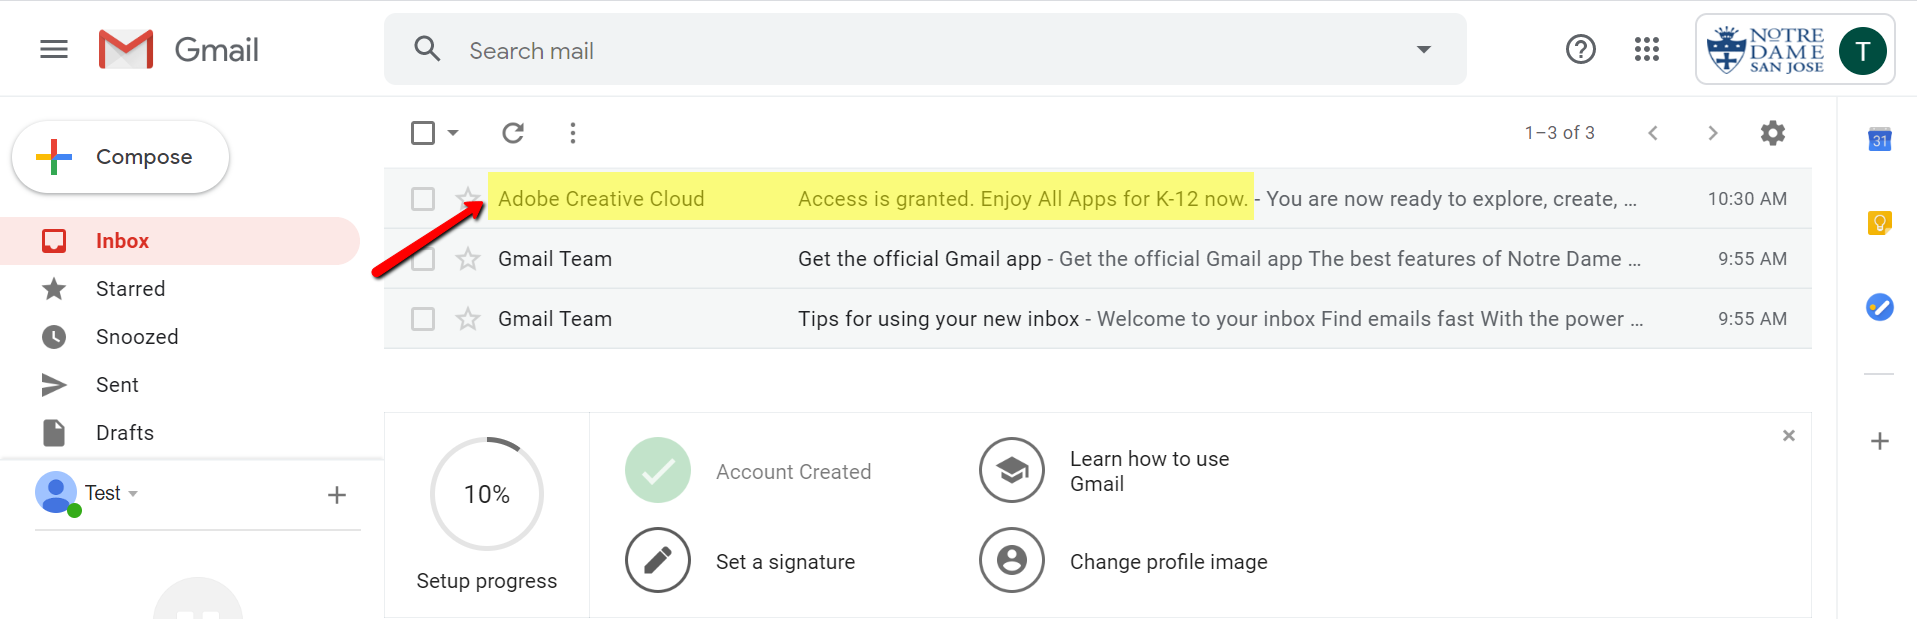Star the Adobe Creative Cloud email

tap(468, 198)
